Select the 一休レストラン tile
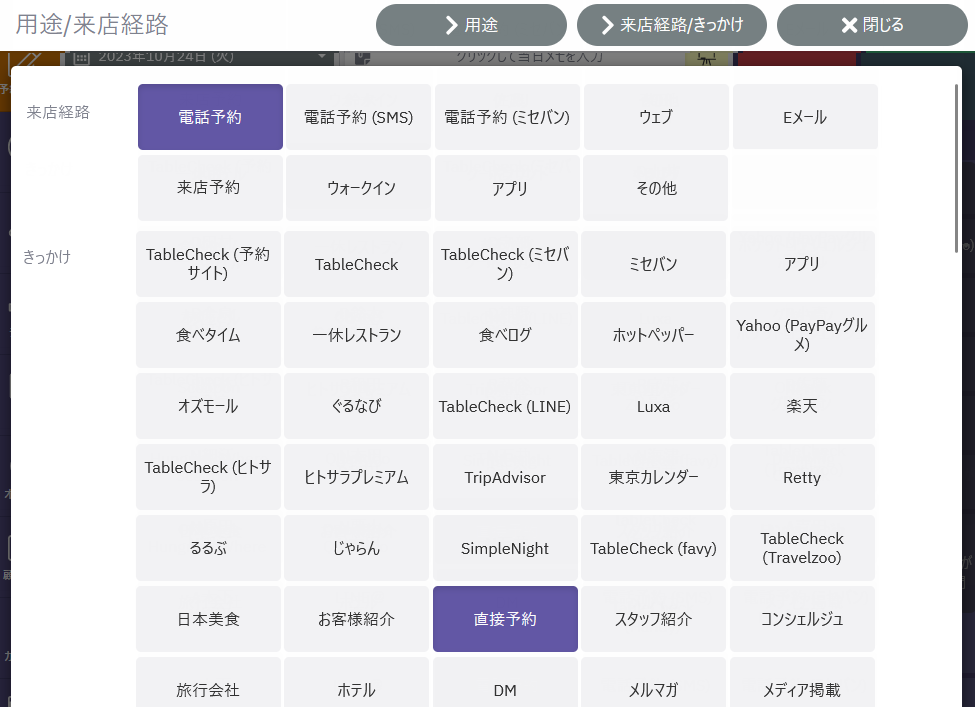Screen dimensions: 975x707 coord(356,335)
